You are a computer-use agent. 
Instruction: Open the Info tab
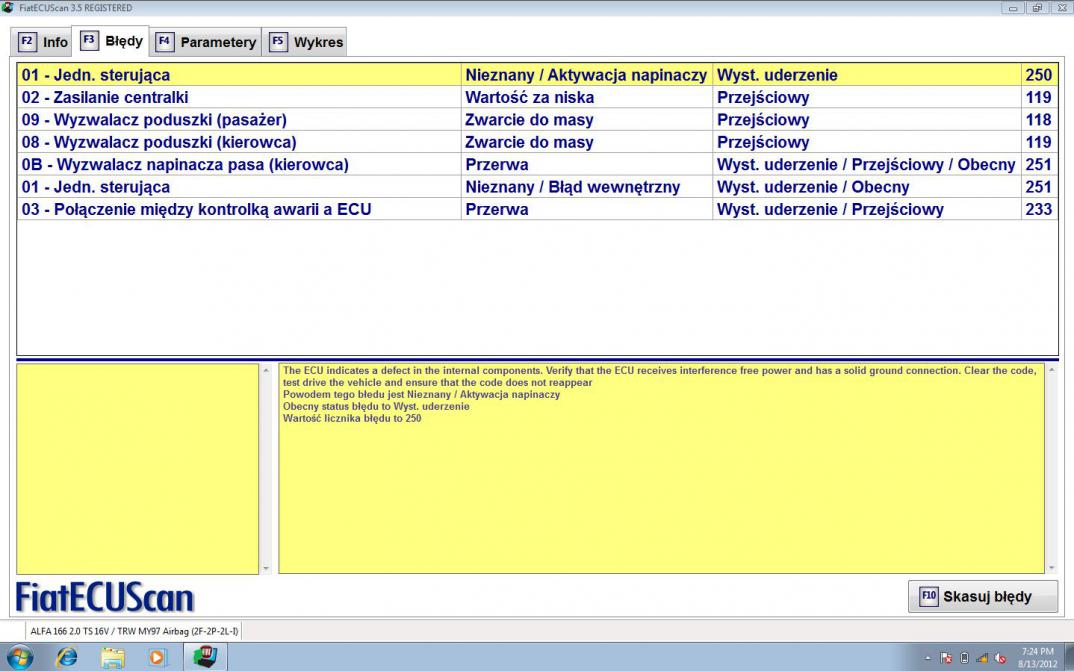click(42, 42)
